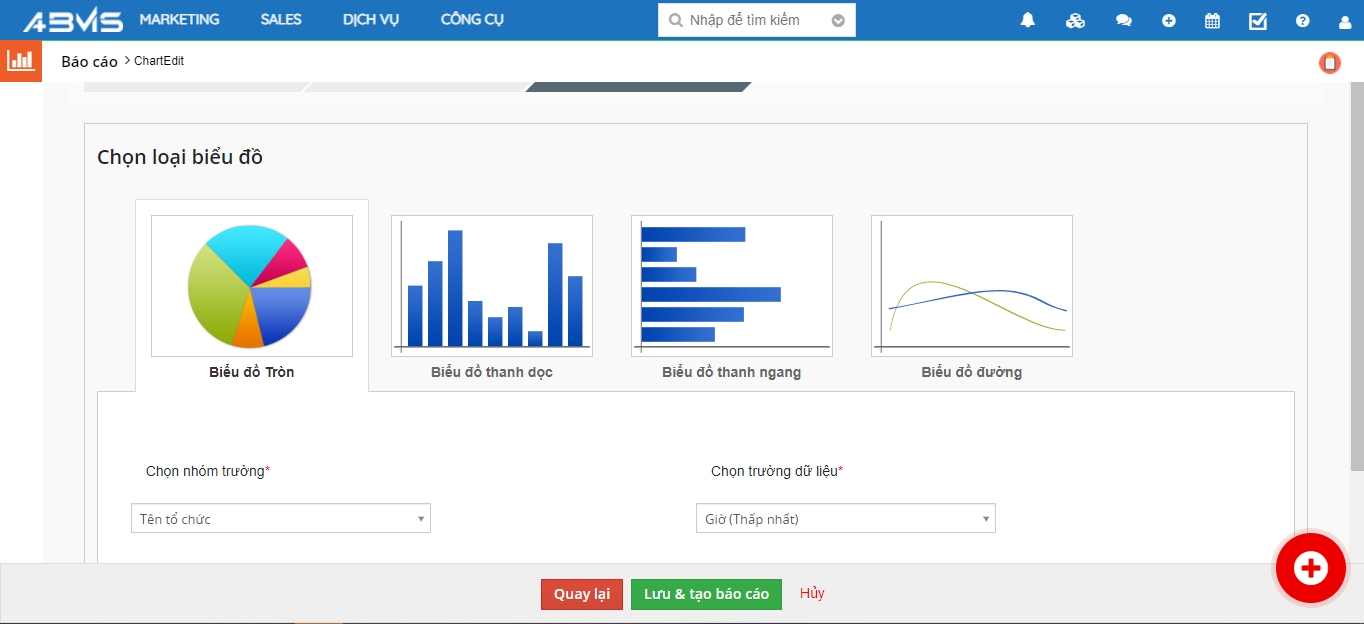Open the DỊCH VỤ menu
Viewport: 1364px width, 624px height.
click(x=370, y=19)
